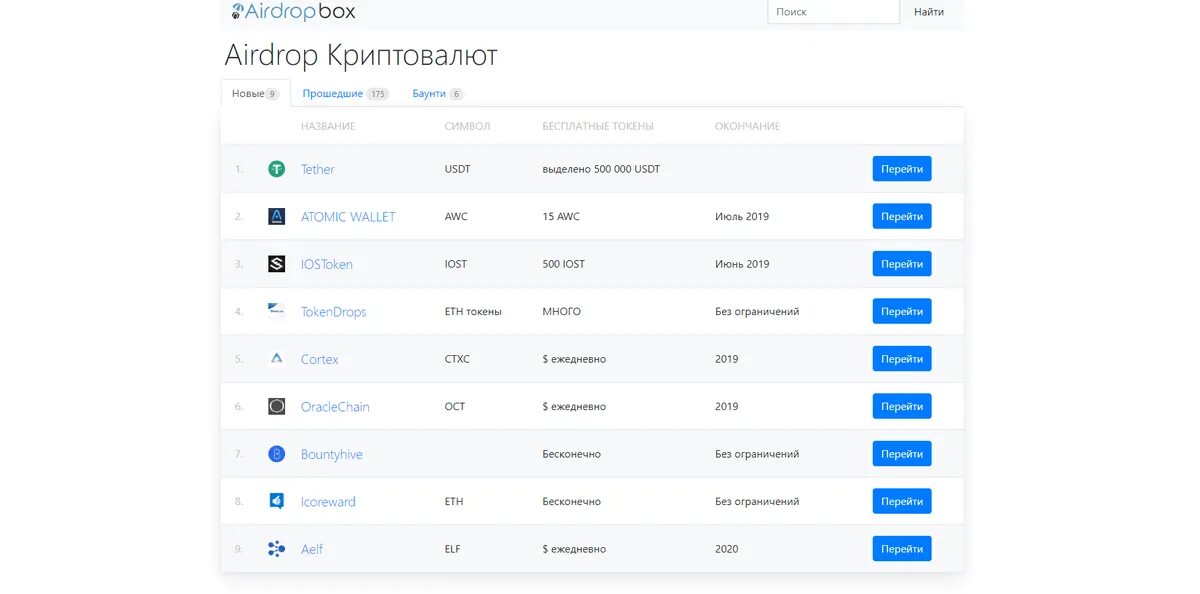Open the ATOMIC WALLET link

click(348, 216)
